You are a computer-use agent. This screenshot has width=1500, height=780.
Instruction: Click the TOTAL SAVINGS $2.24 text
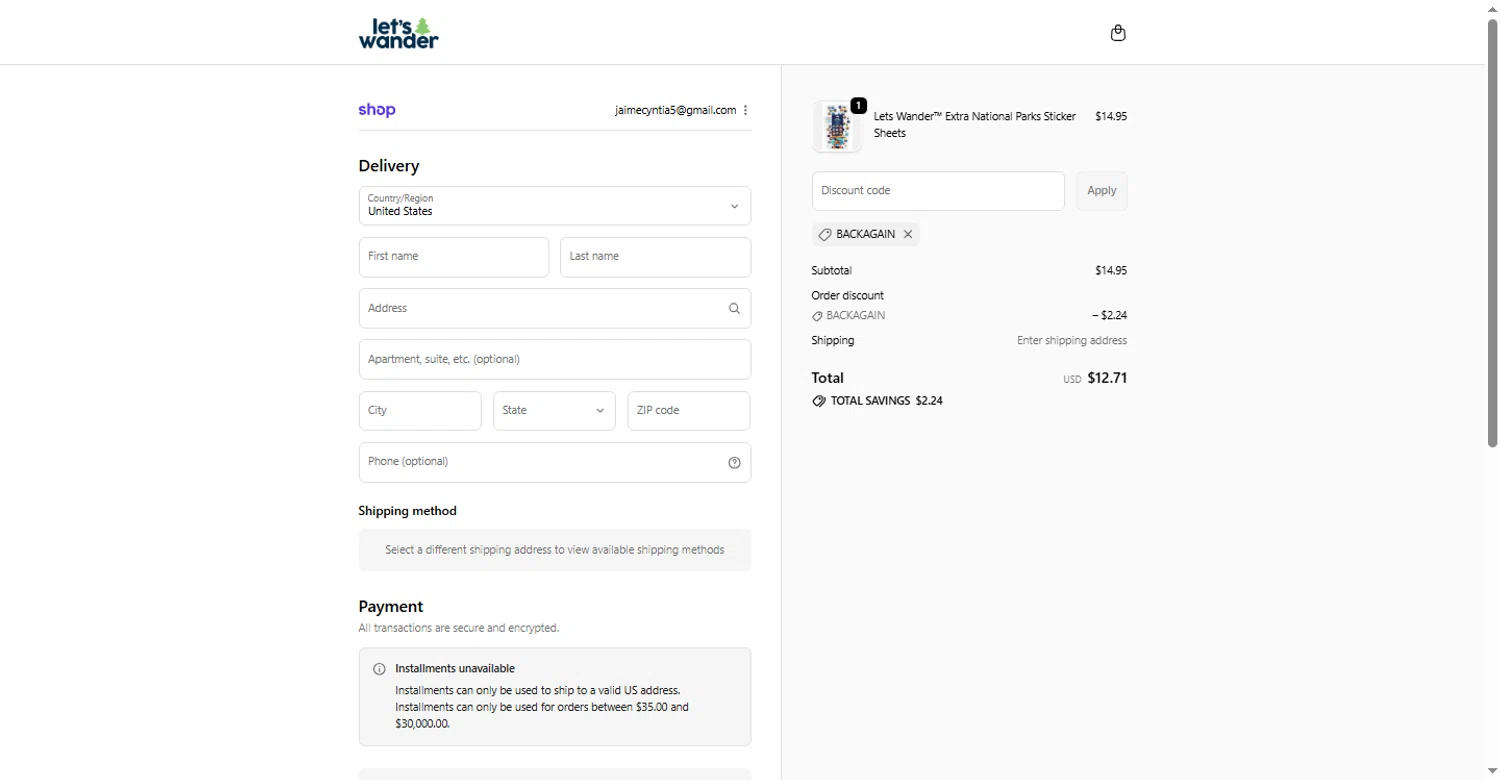pos(887,401)
